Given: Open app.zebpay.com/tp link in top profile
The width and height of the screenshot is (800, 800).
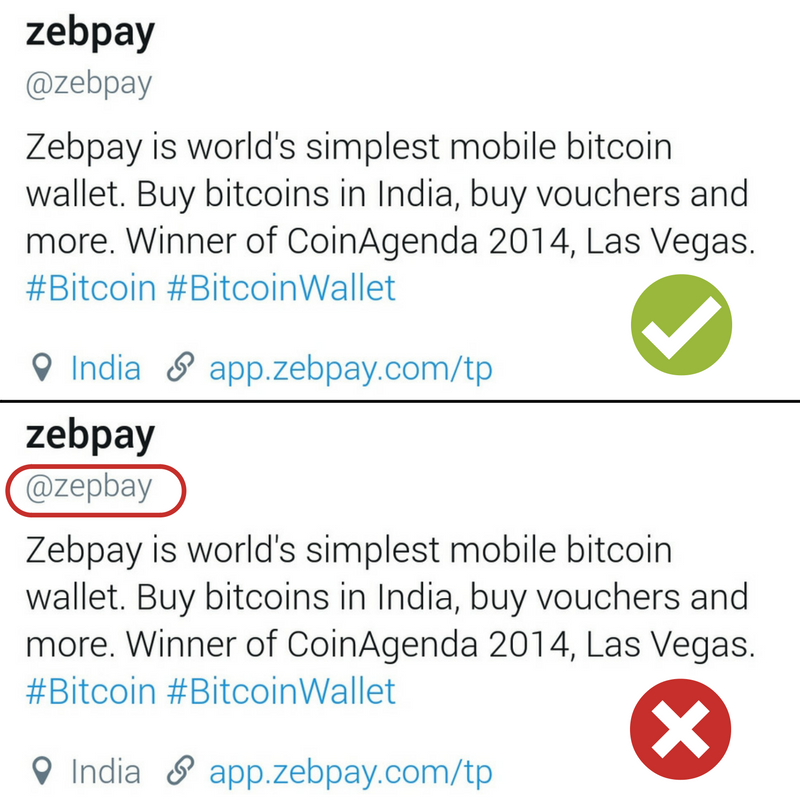Looking at the screenshot, I should click(x=351, y=369).
